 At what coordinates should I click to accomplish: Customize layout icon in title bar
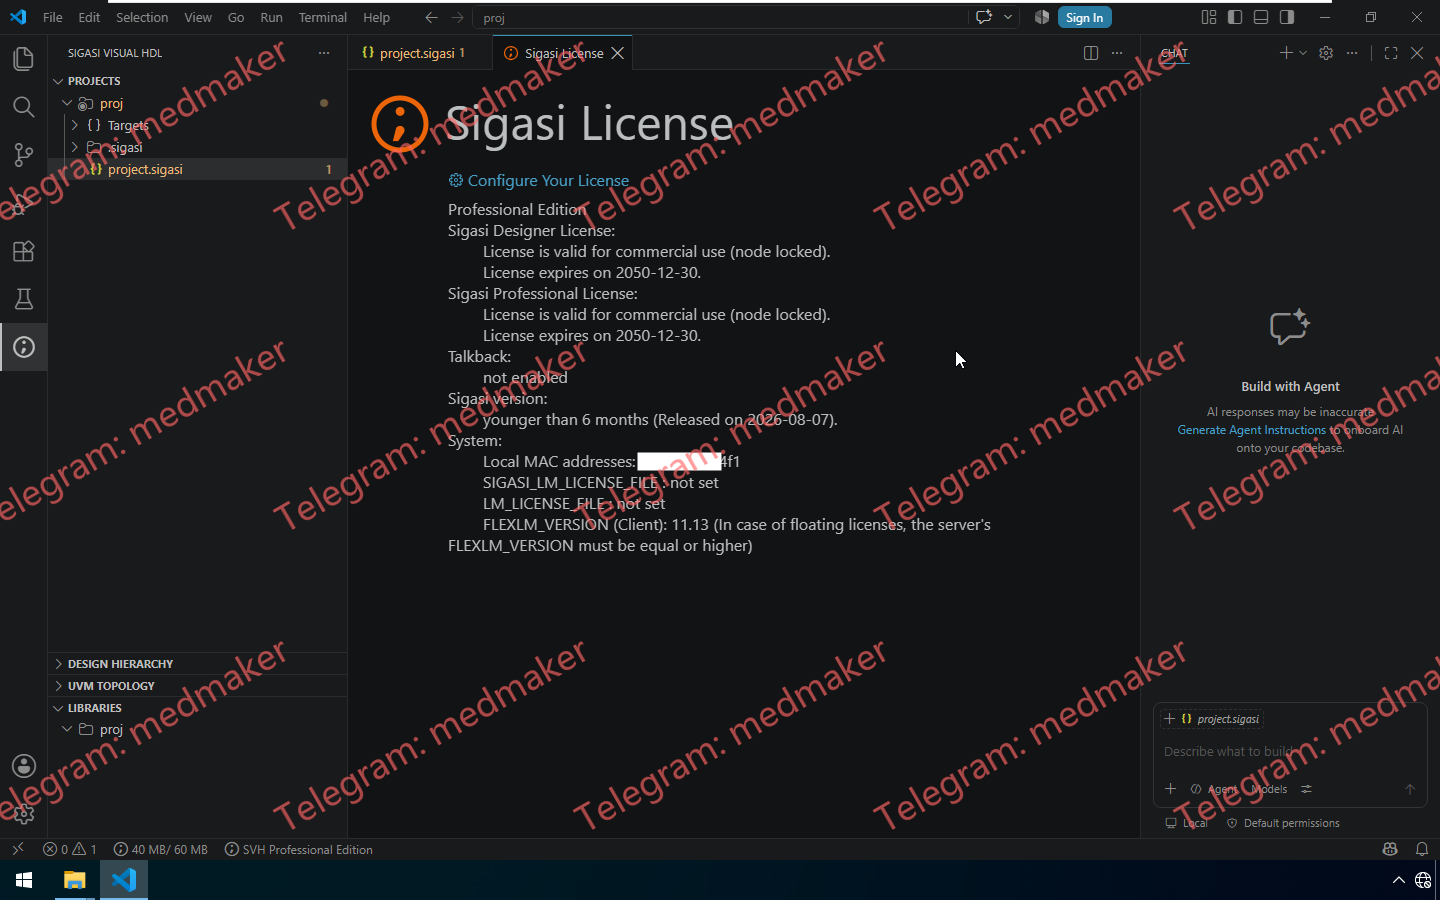click(1209, 17)
